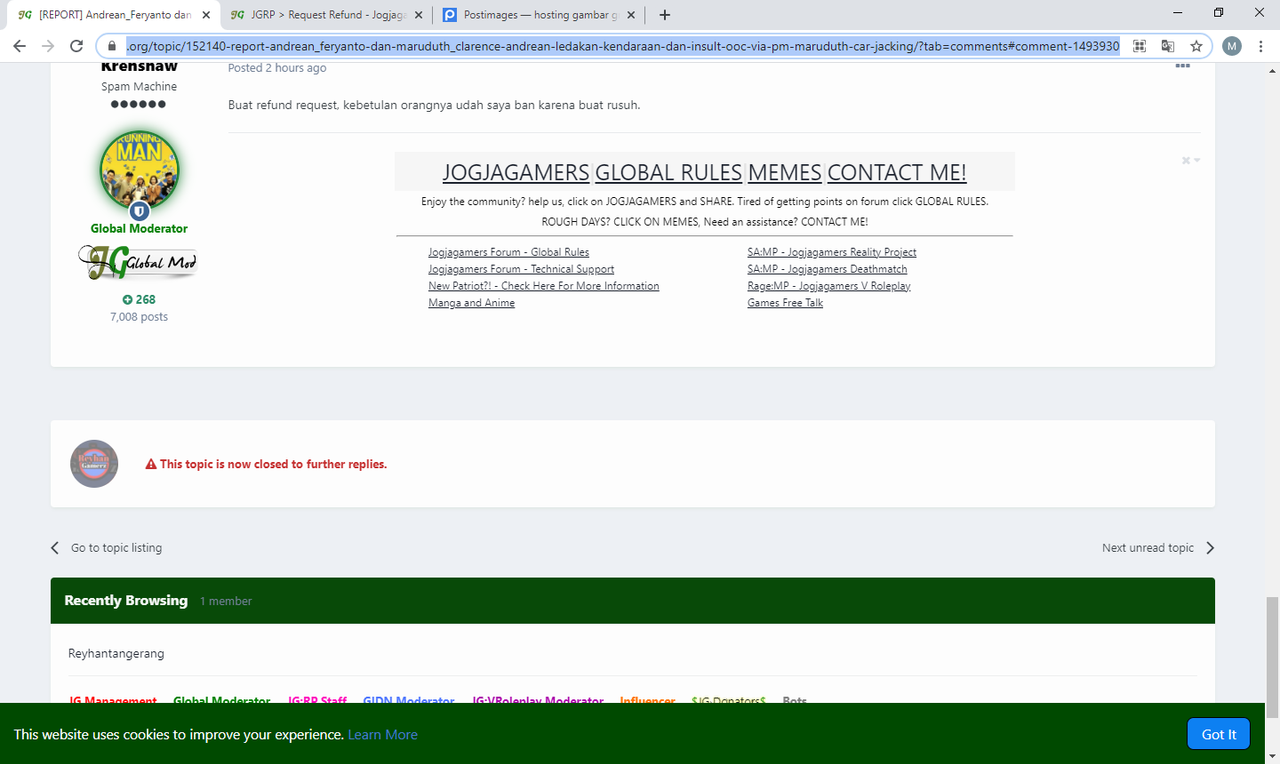Screen dimensions: 1280x764
Task: Open the CONTACT ME! signature link
Action: tap(897, 172)
